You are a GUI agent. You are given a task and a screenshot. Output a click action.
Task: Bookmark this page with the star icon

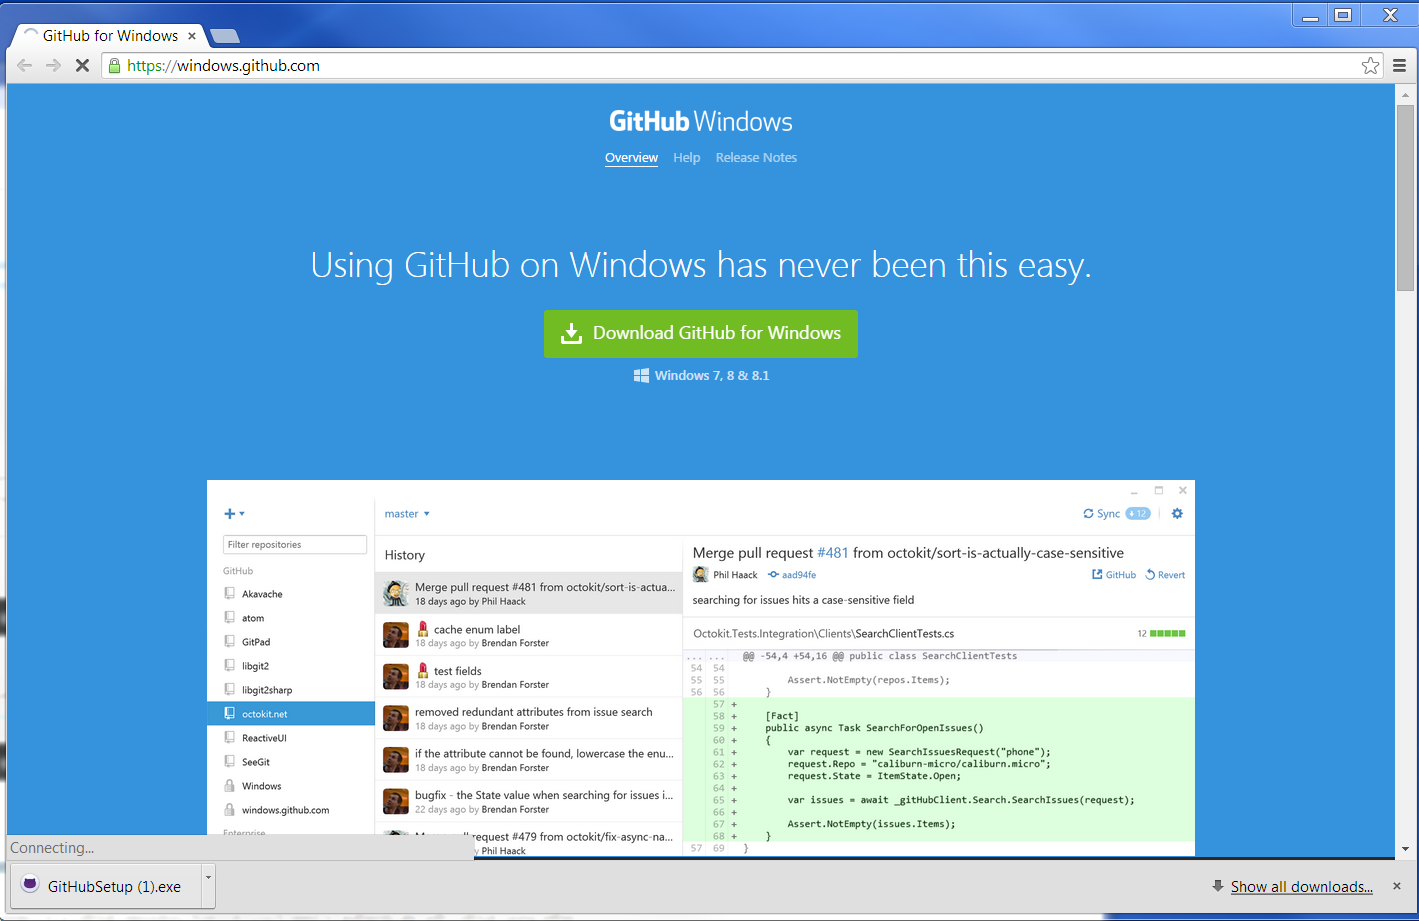coord(1370,65)
